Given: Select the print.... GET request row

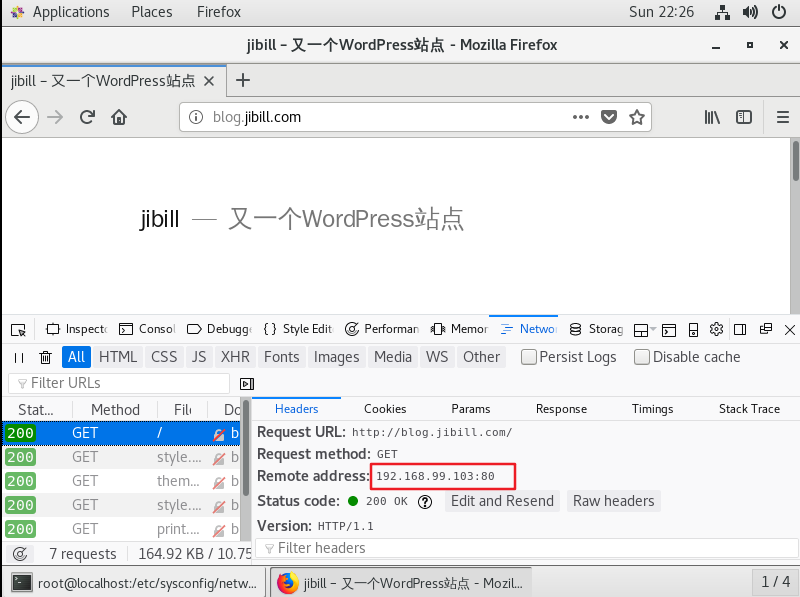Looking at the screenshot, I should click(x=121, y=530).
